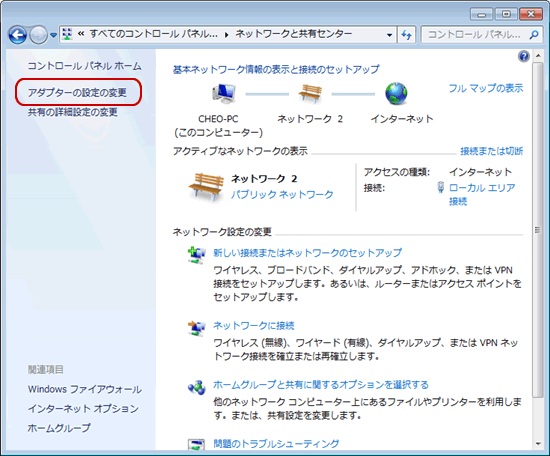Image resolution: width=550 pixels, height=456 pixels.
Task: Open ローカル エリア接続 status link
Action: [482, 194]
